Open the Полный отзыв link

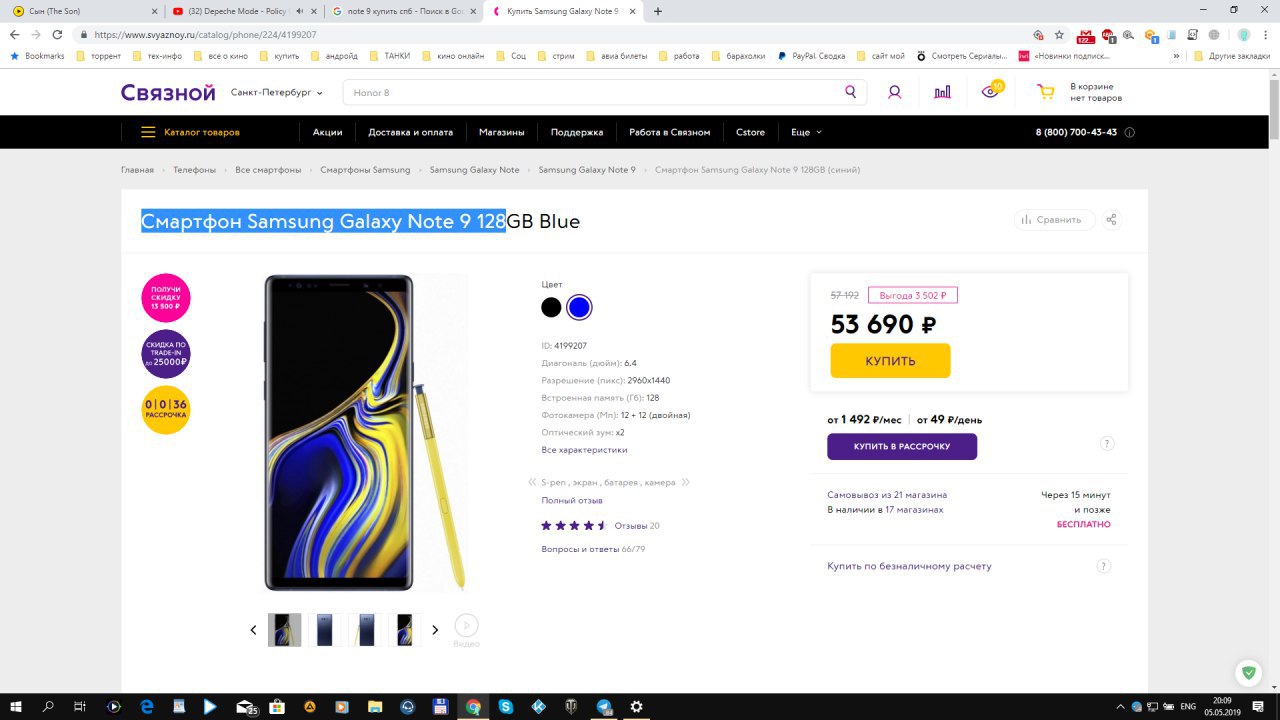(572, 500)
